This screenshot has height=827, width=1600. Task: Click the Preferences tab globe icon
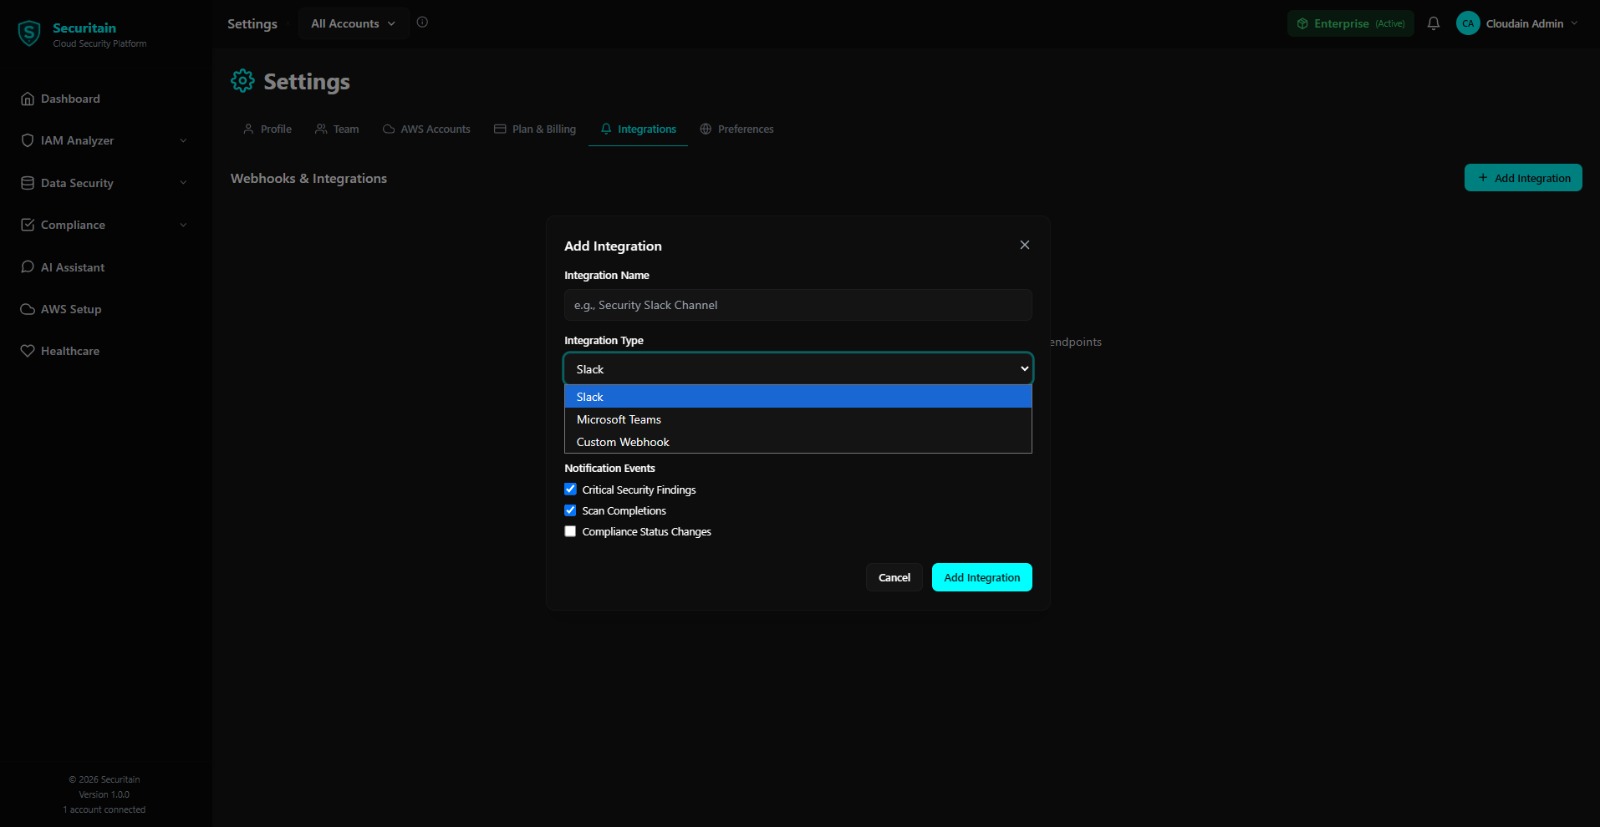706,129
